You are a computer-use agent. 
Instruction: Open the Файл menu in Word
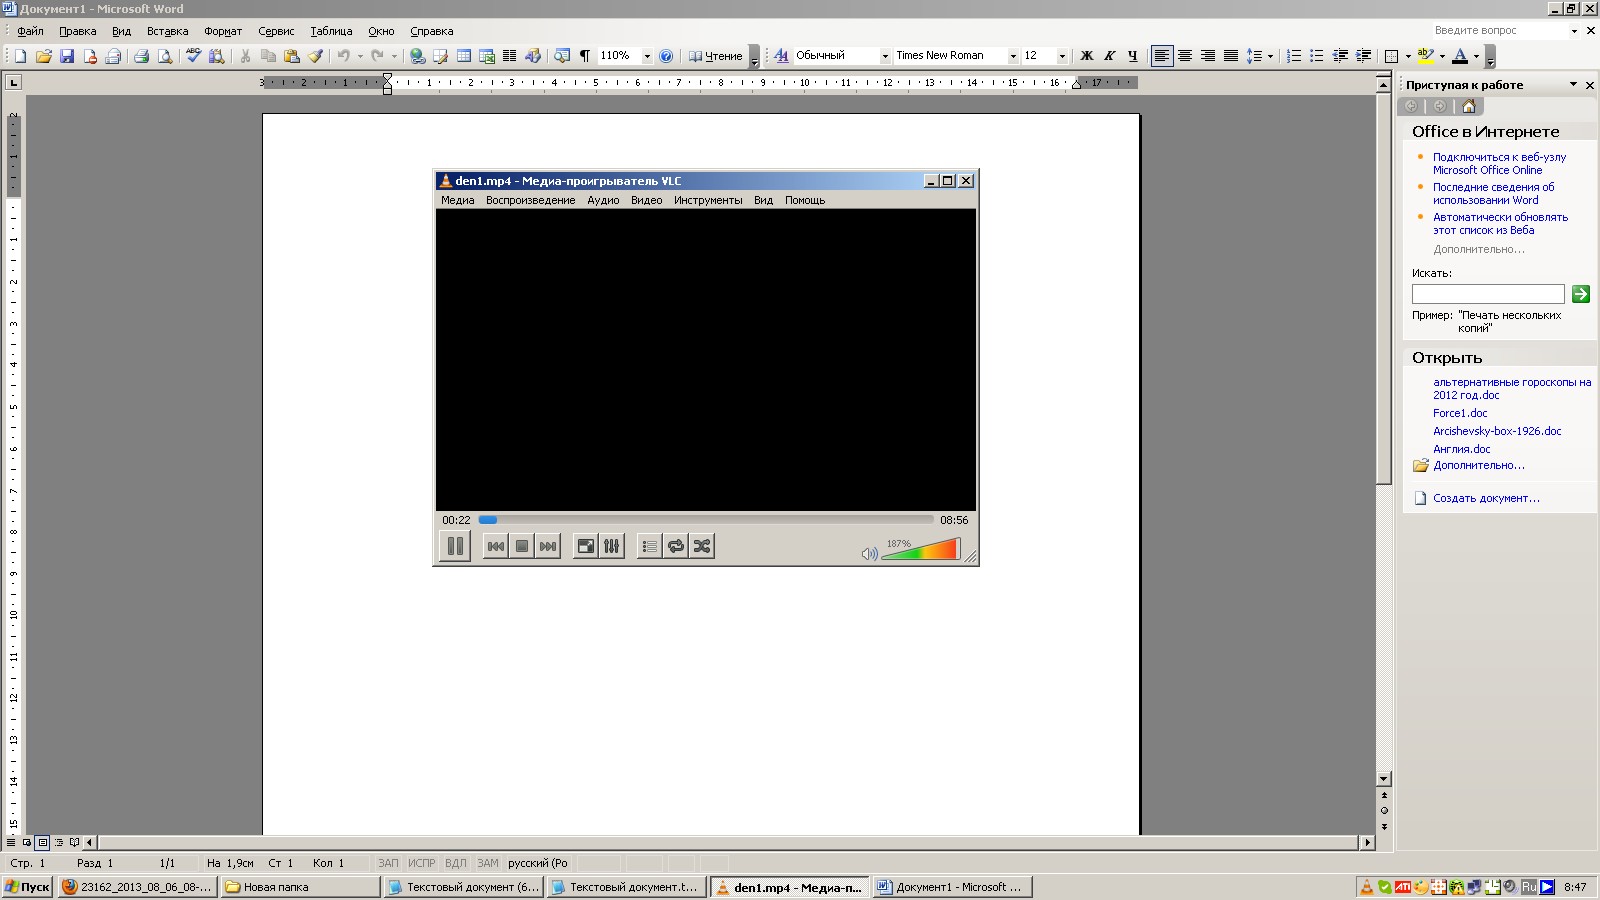[x=30, y=31]
